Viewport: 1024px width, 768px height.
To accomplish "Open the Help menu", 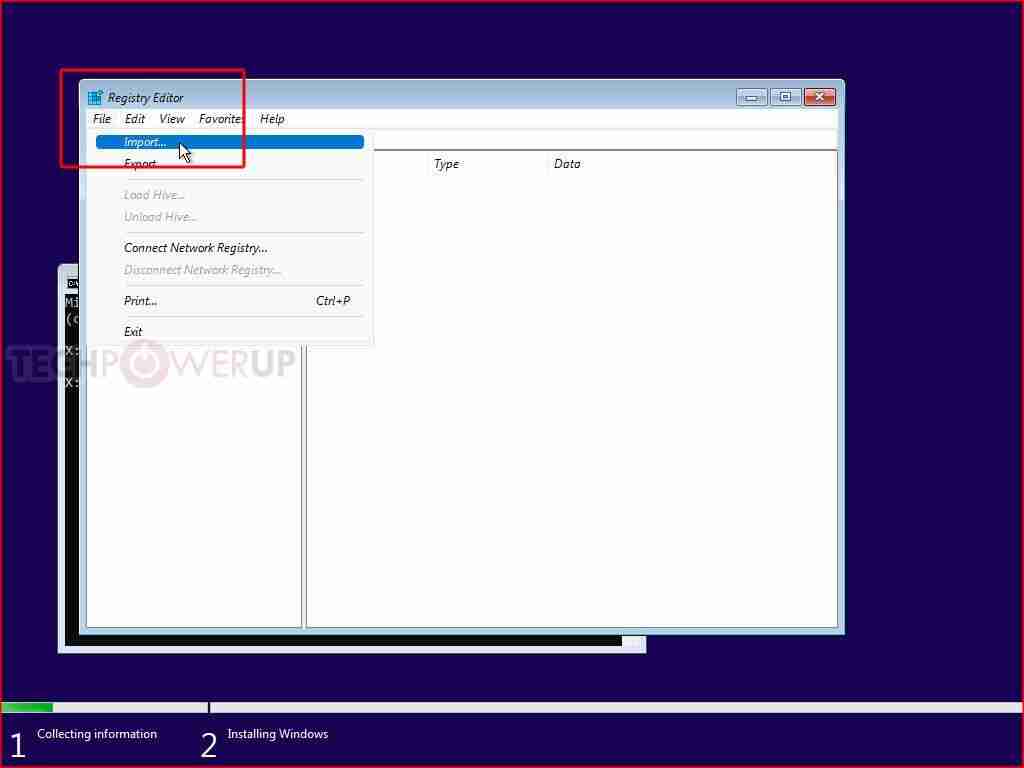I will pyautogui.click(x=271, y=118).
